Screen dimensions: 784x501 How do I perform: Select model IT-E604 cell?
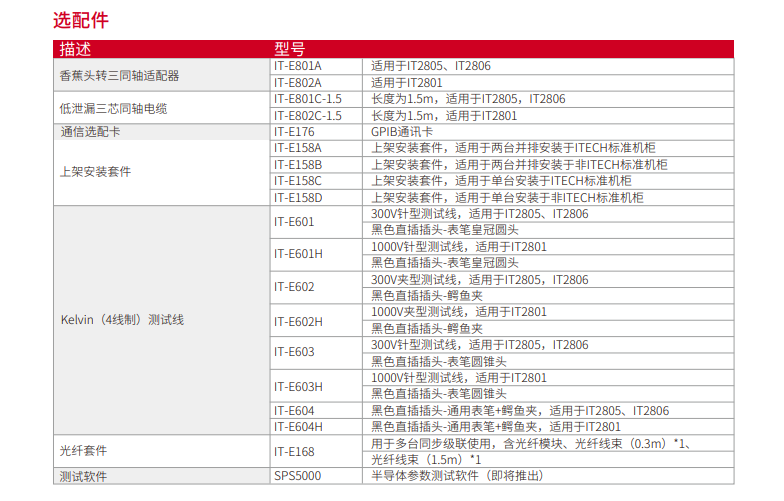coord(316,411)
